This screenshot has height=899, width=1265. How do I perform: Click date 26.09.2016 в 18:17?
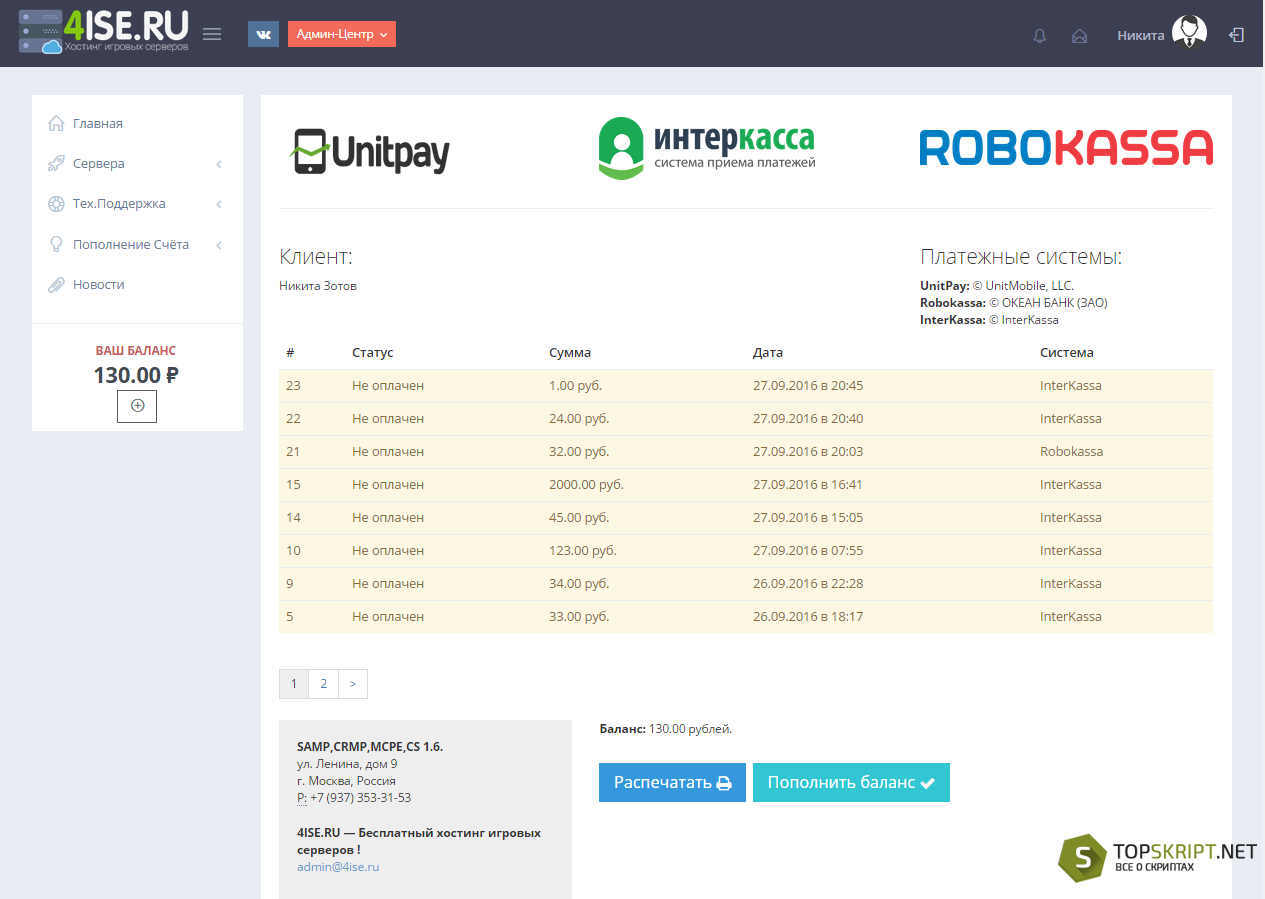tap(808, 617)
